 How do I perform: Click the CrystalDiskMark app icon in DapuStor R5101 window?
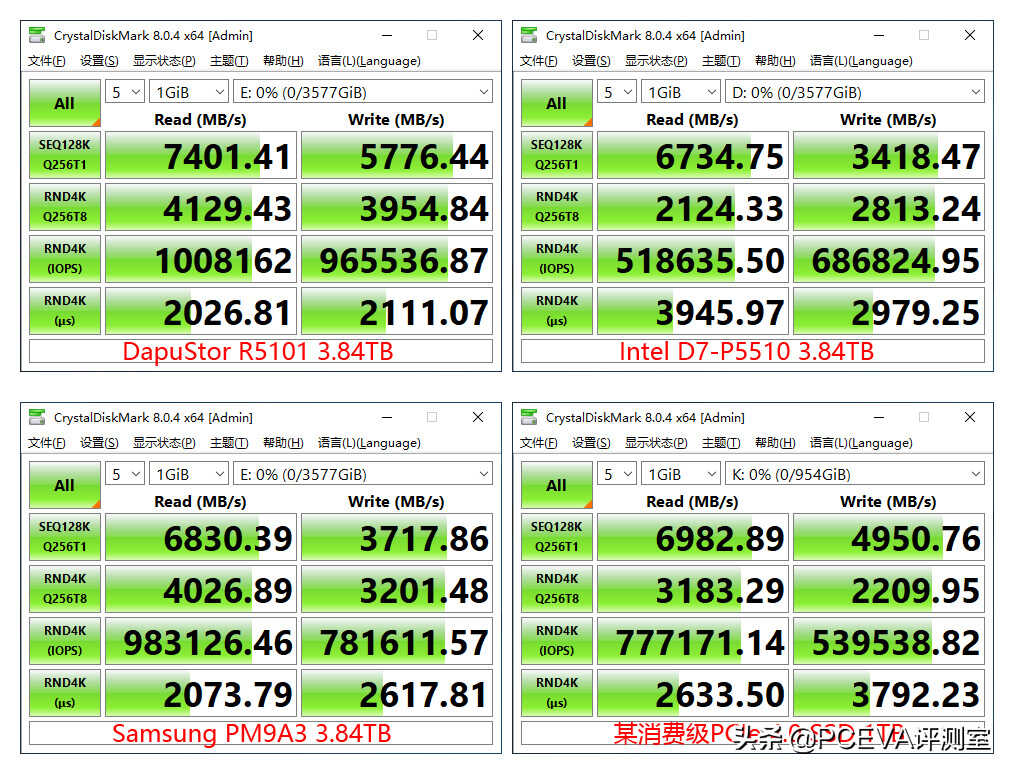click(38, 35)
